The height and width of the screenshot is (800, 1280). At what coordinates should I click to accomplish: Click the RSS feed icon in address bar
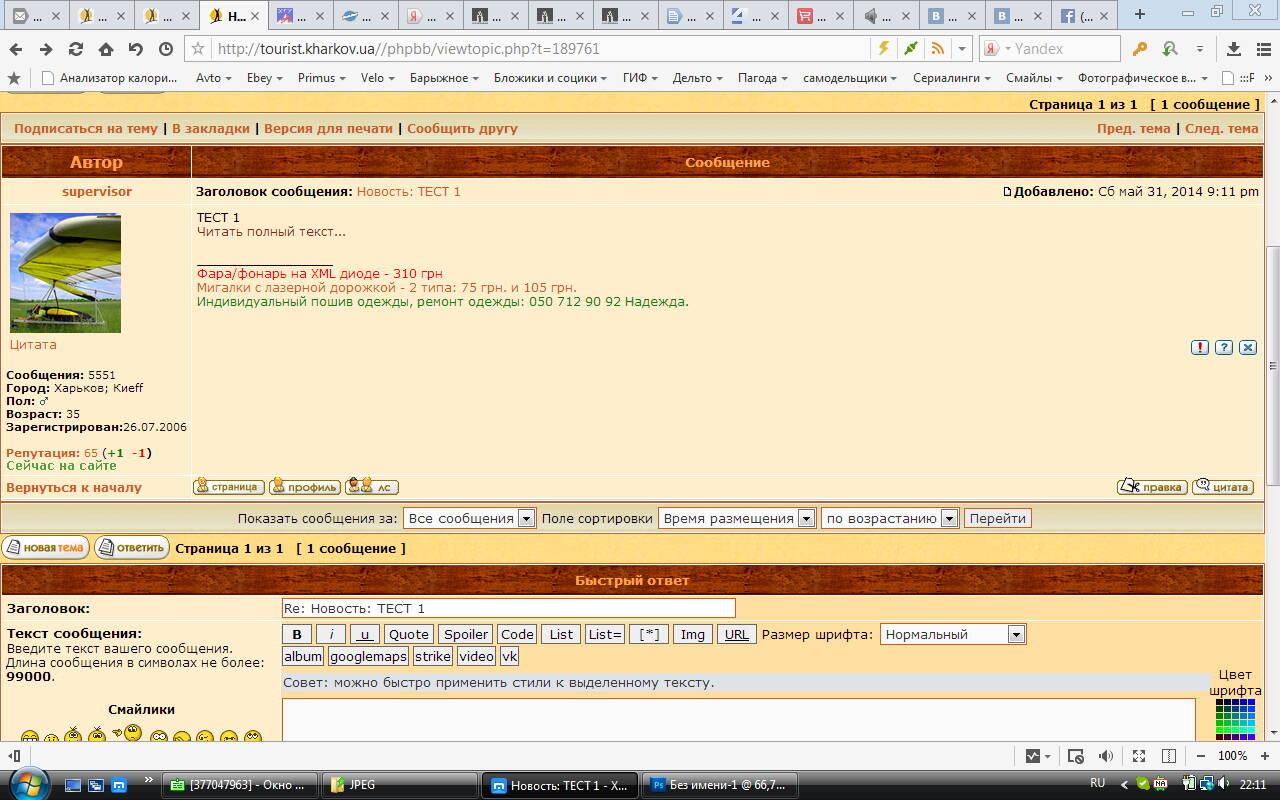click(937, 49)
